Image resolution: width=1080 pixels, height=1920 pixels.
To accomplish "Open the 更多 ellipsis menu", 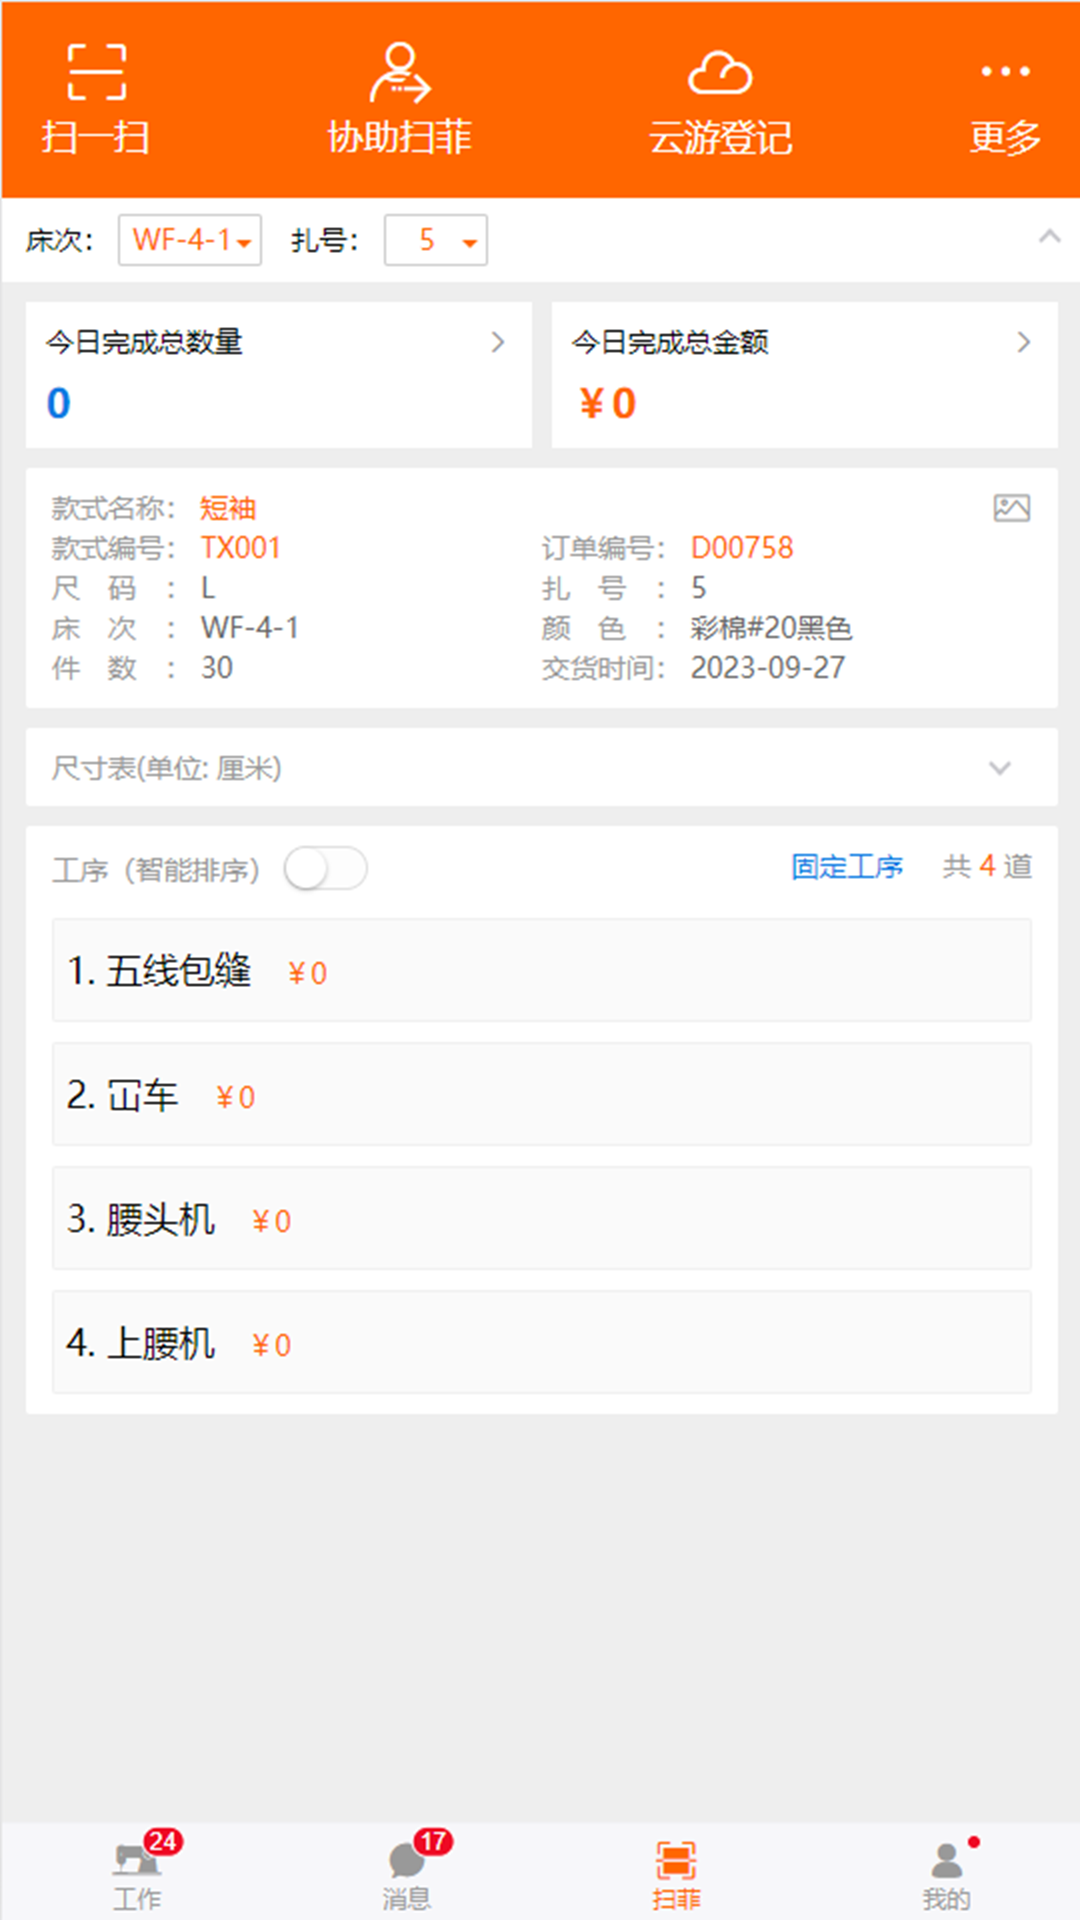I will (x=1003, y=97).
